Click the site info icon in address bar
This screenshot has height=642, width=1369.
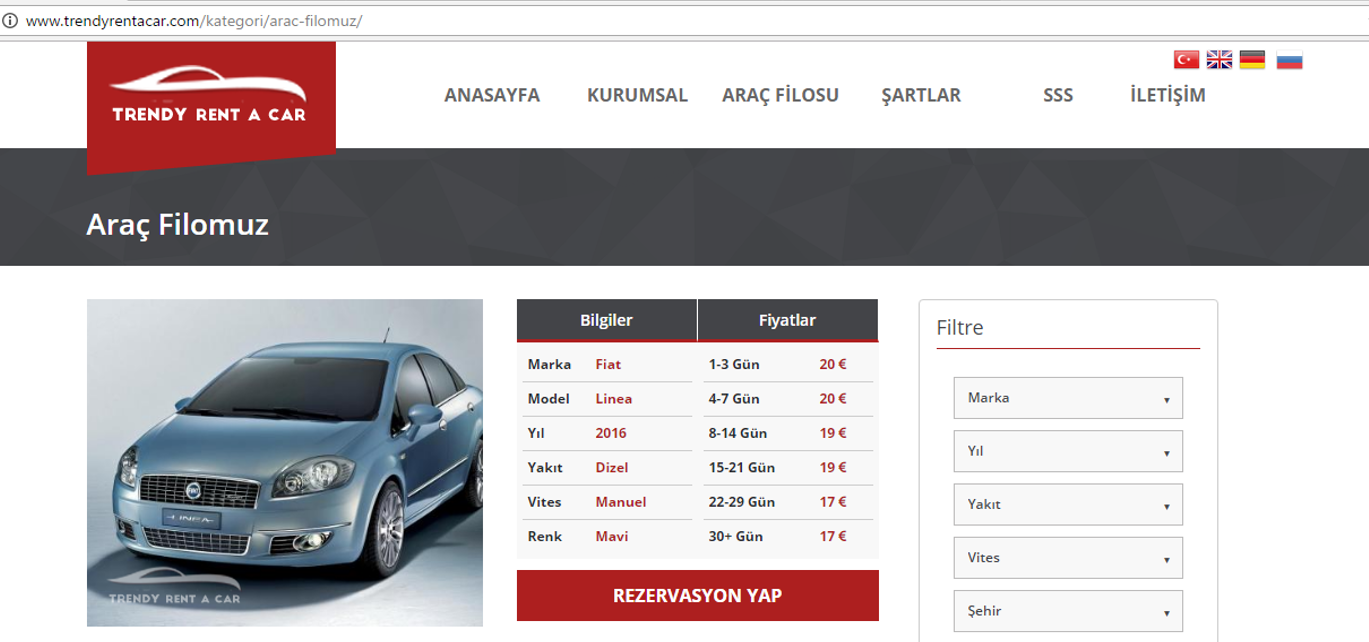(x=10, y=20)
